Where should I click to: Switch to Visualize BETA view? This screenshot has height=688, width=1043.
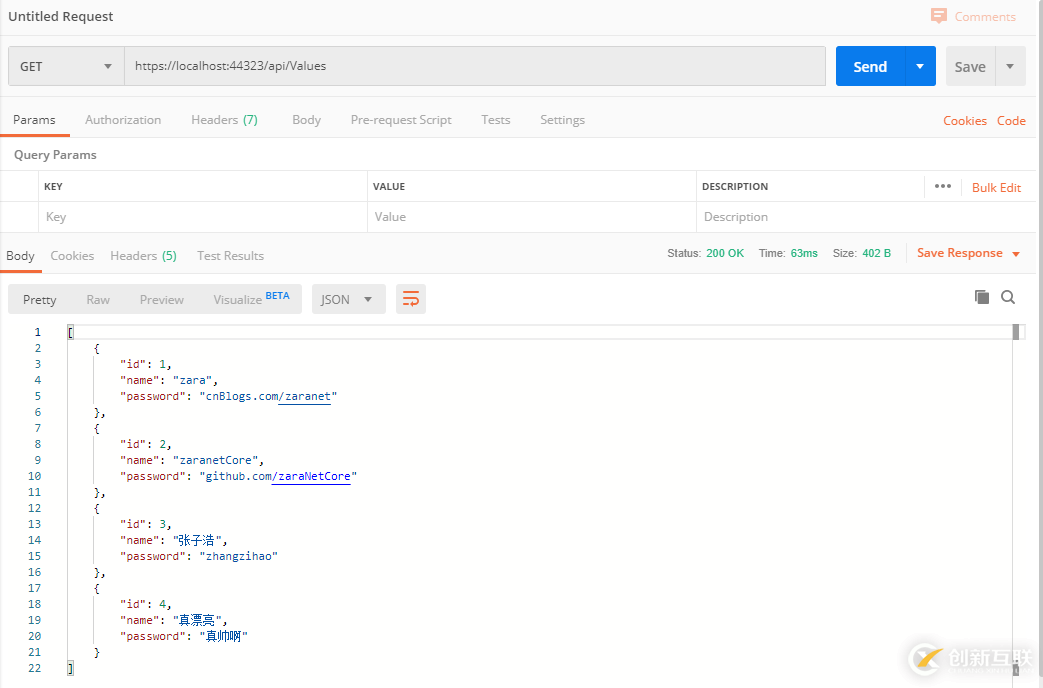(251, 299)
